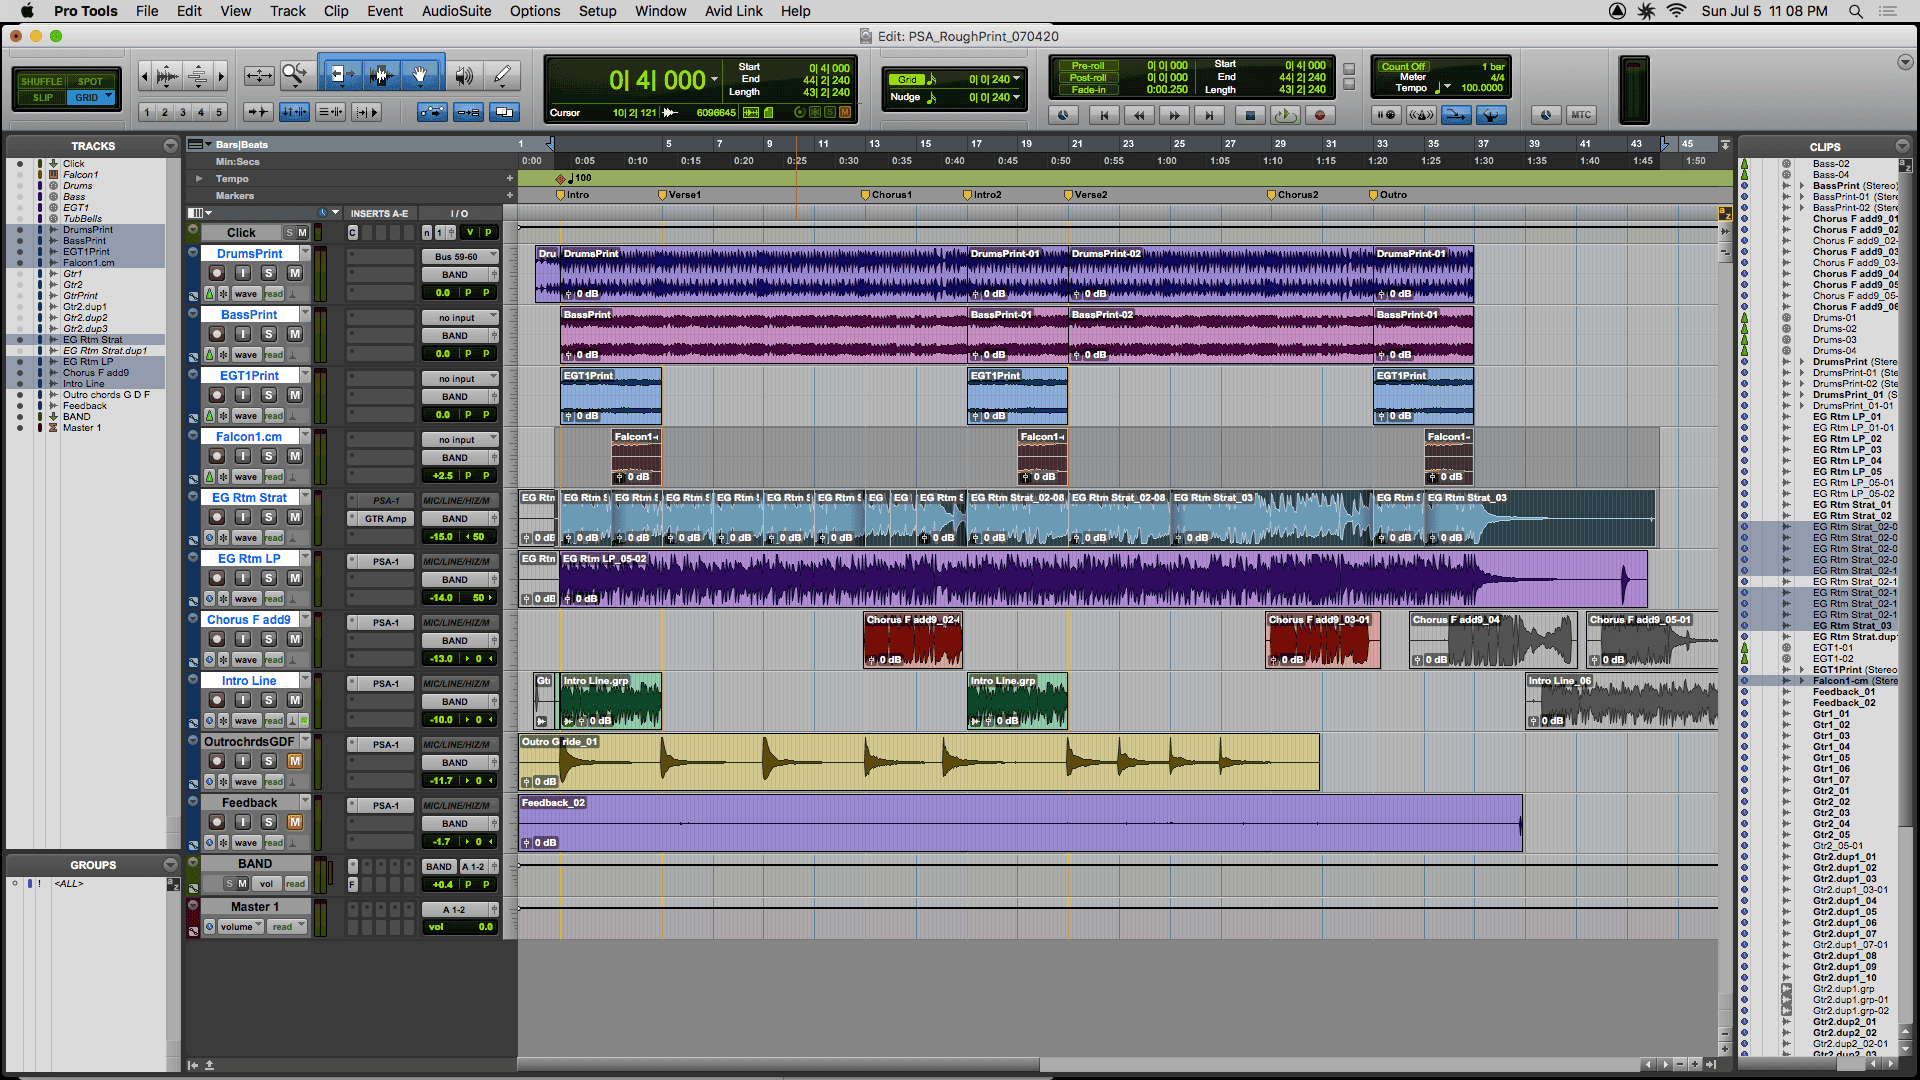This screenshot has height=1080, width=1920.
Task: Select the Zoomer tool in the toolbar
Action: (295, 75)
